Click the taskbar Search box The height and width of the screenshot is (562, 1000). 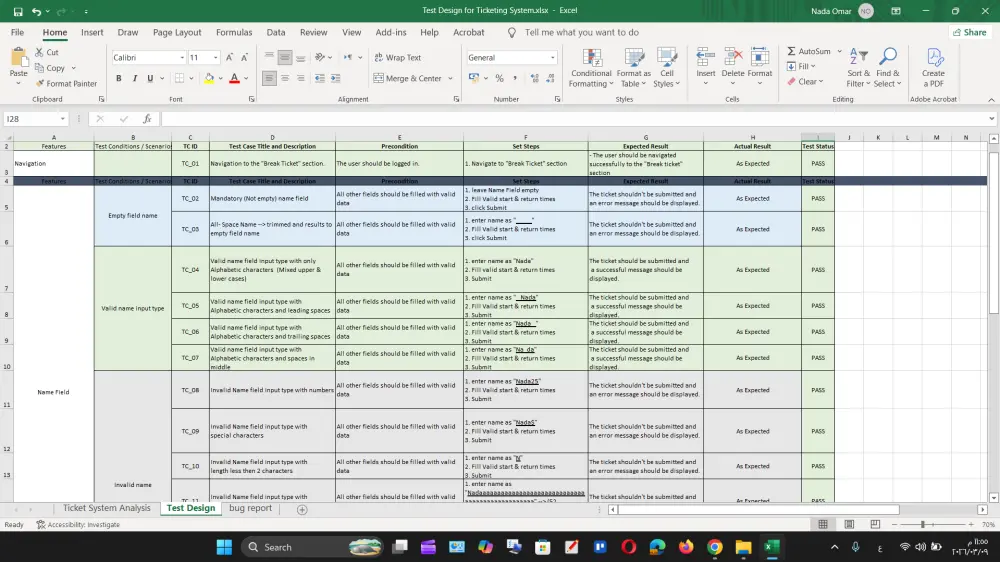(312, 547)
